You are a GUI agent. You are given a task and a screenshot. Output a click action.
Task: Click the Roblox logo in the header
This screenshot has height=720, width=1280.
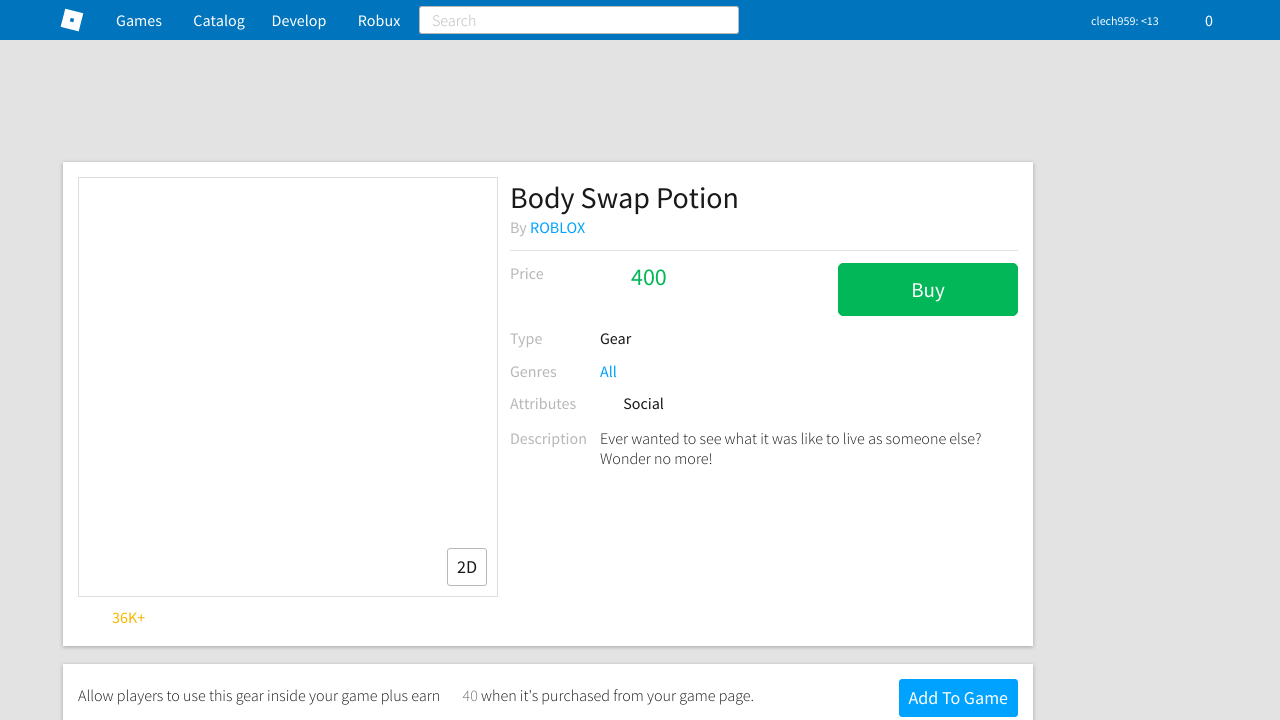tap(72, 20)
